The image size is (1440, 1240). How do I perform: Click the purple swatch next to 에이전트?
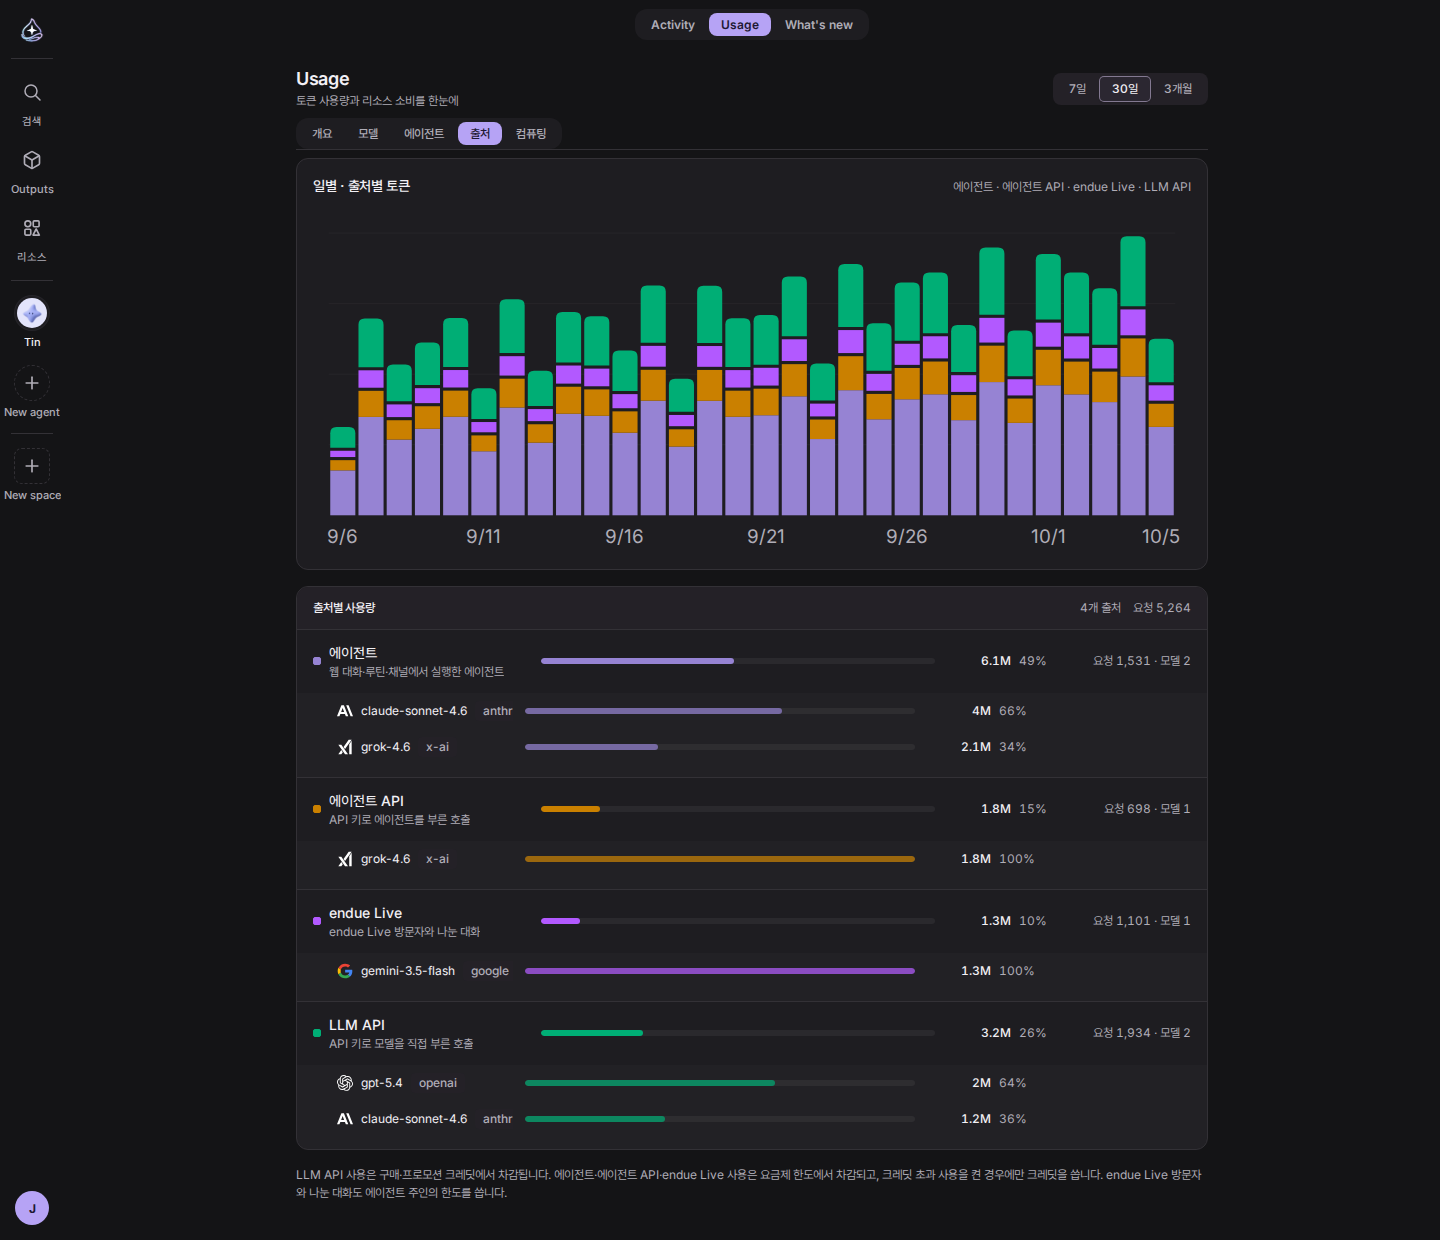point(317,661)
